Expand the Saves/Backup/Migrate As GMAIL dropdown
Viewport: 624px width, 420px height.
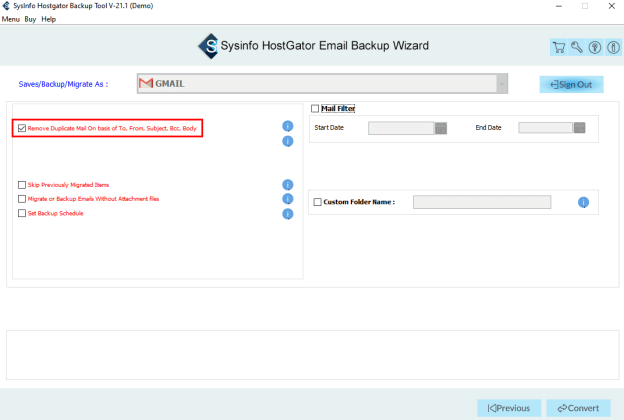(x=502, y=84)
